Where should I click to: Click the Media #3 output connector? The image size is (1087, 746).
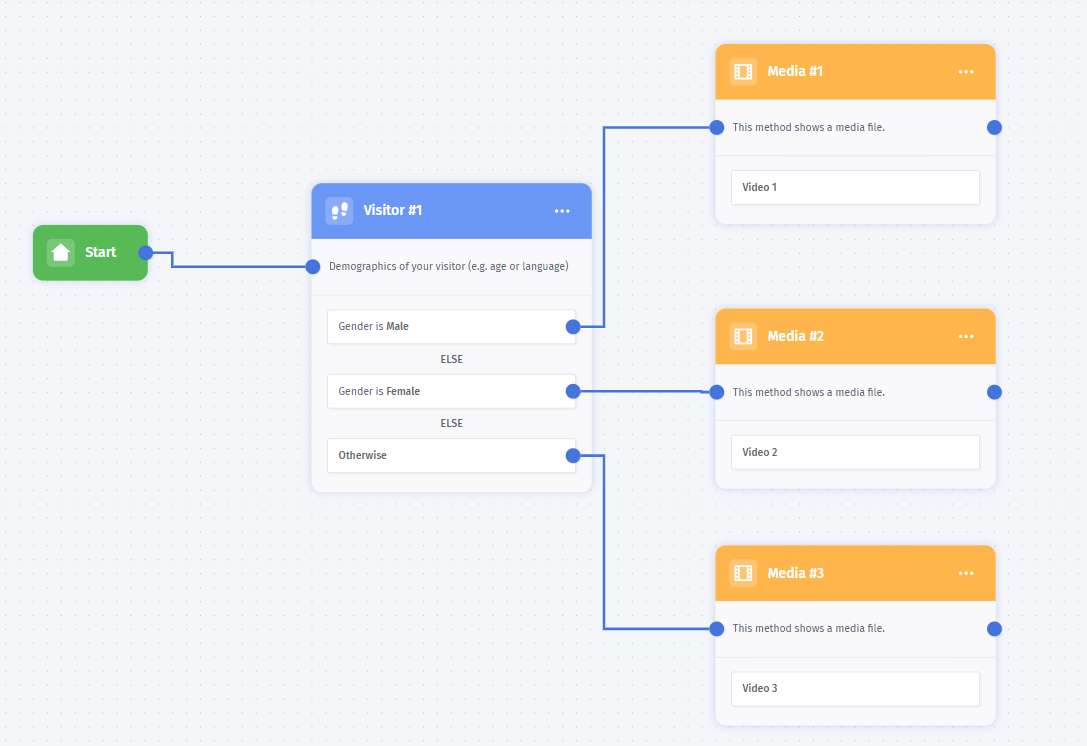994,629
